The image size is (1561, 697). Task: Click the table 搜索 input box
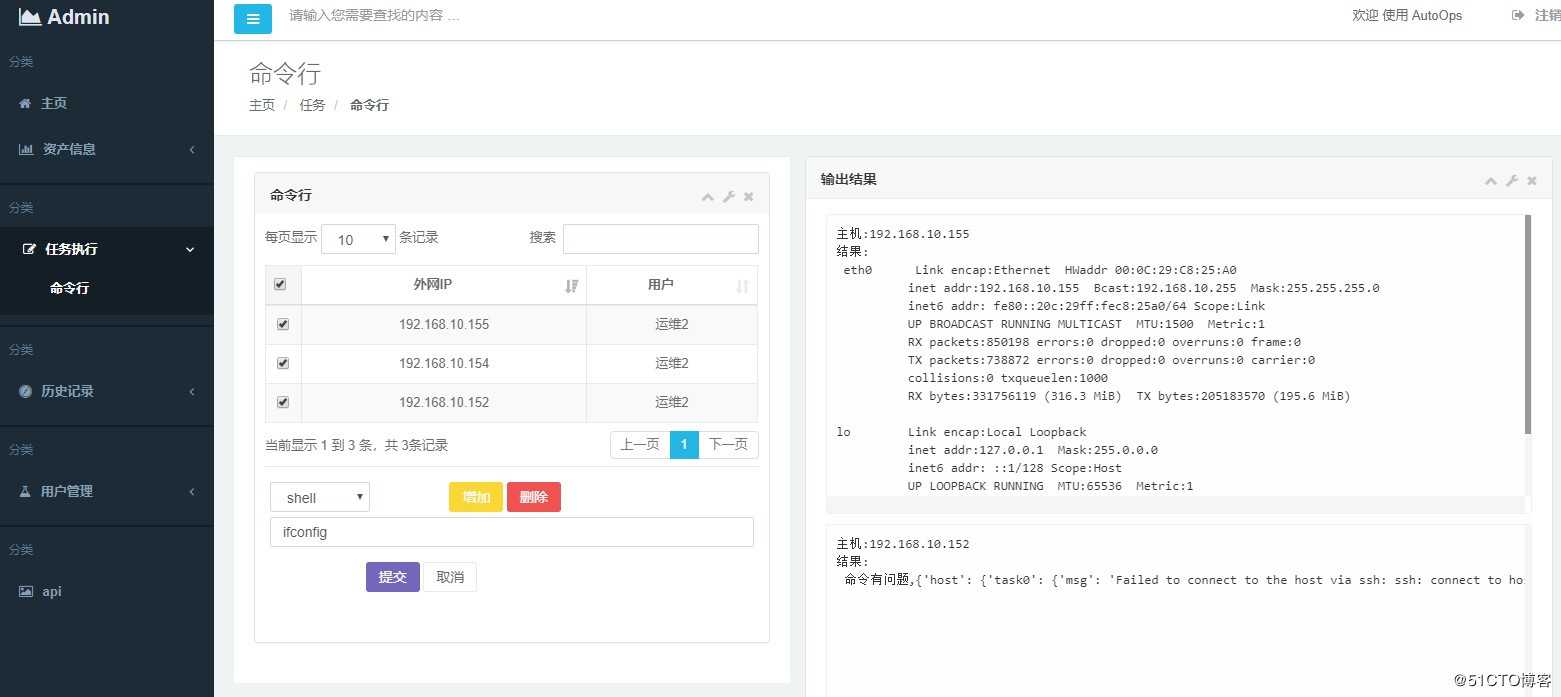pyautogui.click(x=661, y=239)
